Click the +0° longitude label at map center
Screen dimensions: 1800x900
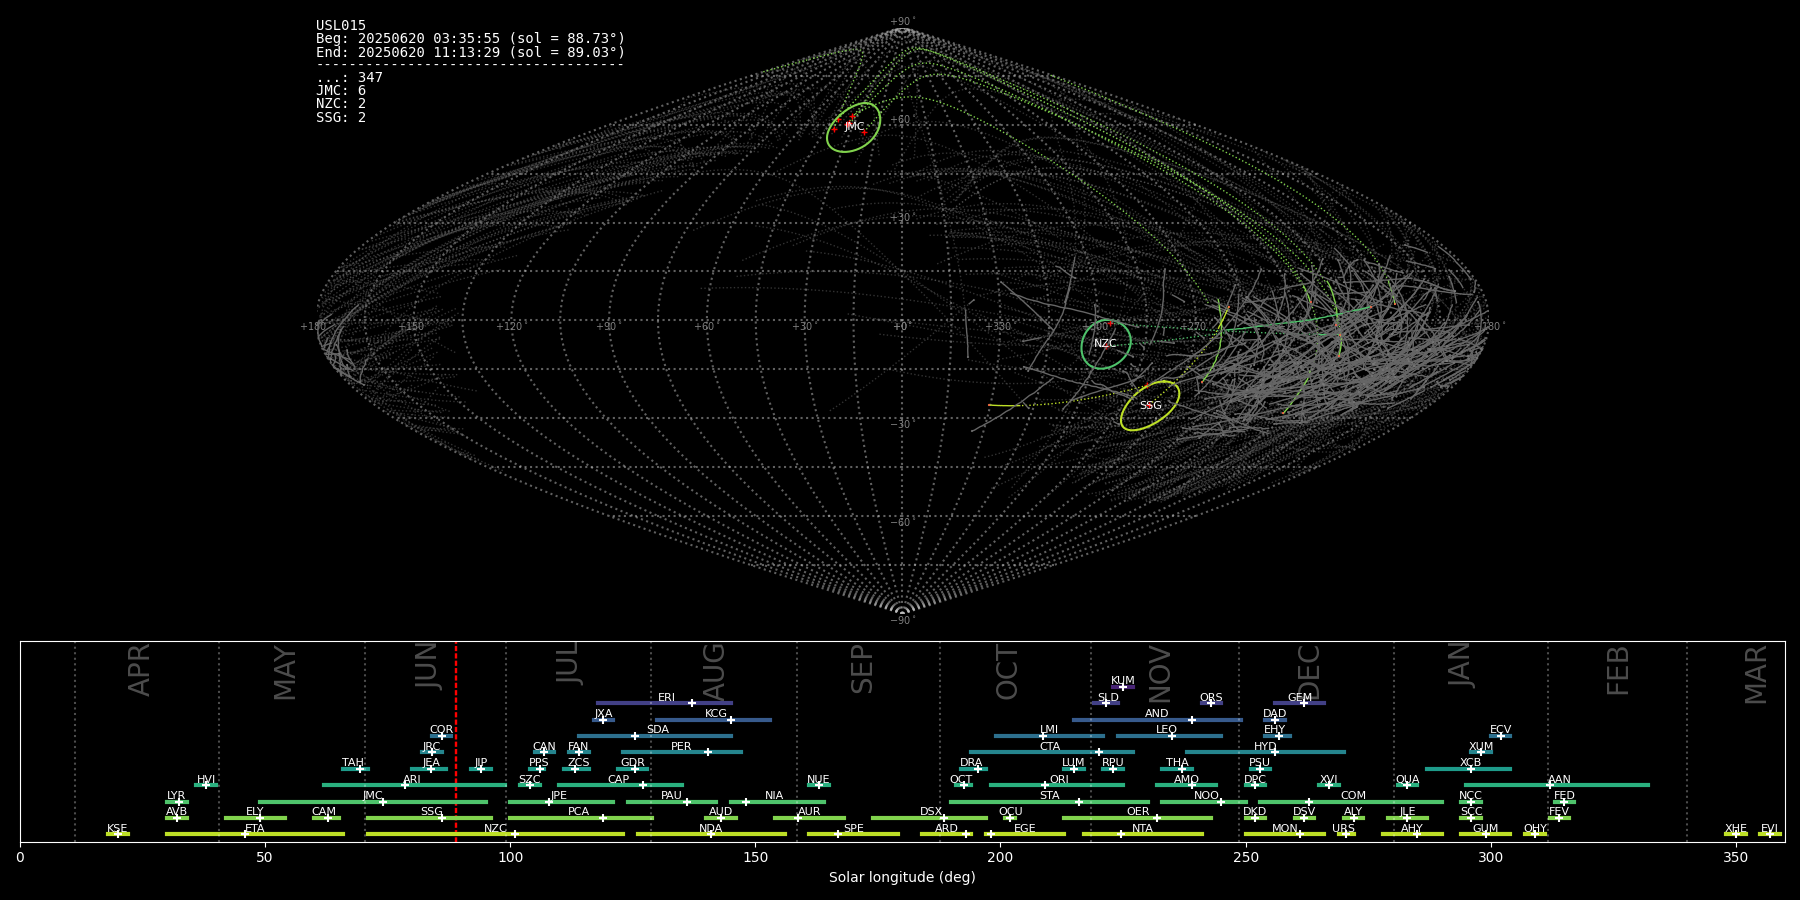[x=901, y=327]
